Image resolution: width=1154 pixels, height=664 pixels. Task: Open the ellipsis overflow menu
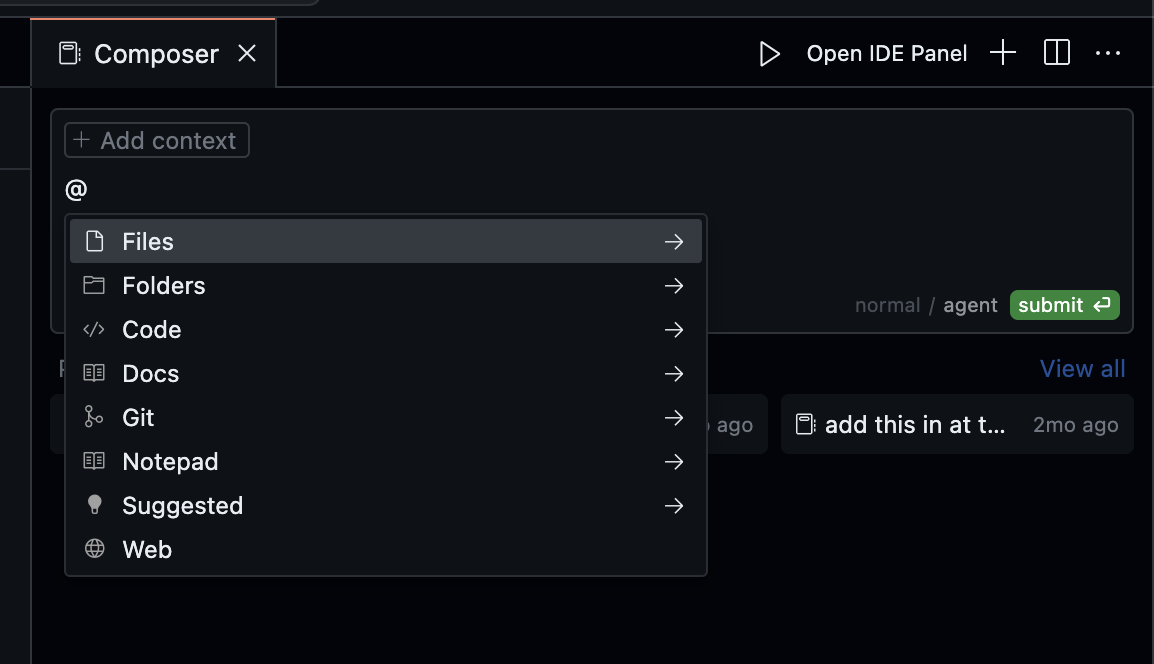point(1108,53)
